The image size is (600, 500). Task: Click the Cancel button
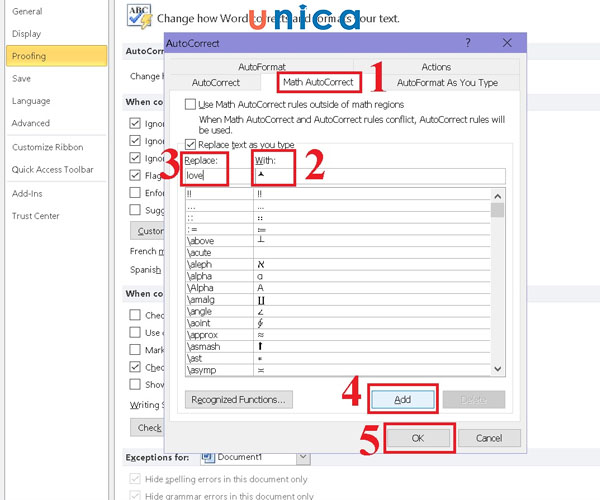click(489, 438)
